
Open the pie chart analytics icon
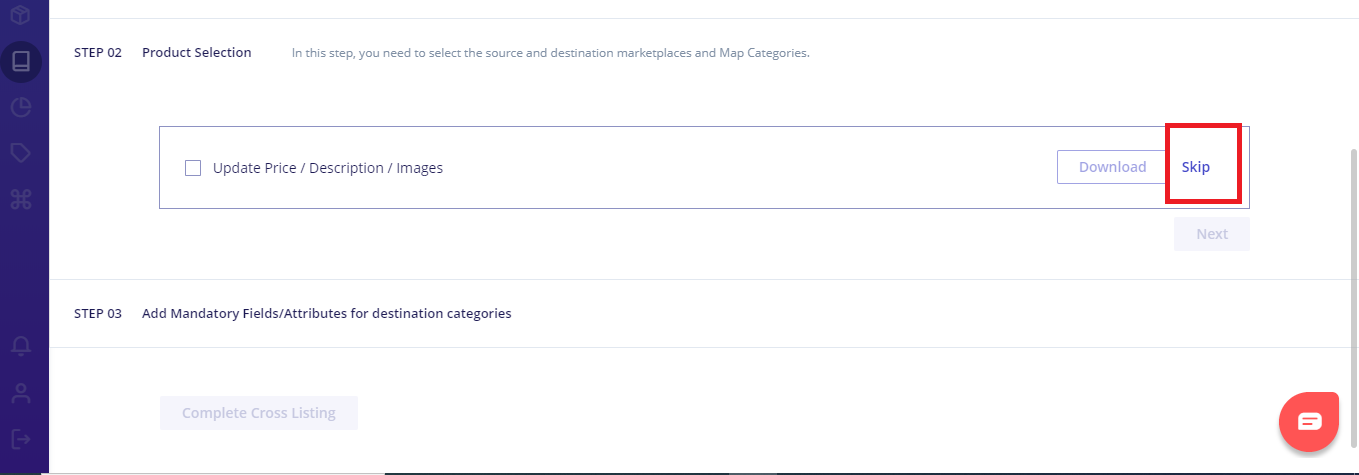[x=21, y=108]
